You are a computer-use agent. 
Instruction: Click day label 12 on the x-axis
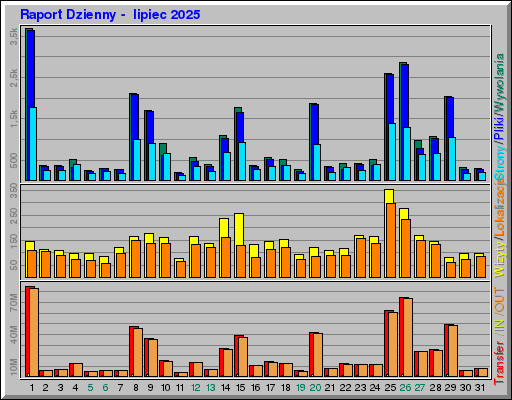pyautogui.click(x=196, y=388)
